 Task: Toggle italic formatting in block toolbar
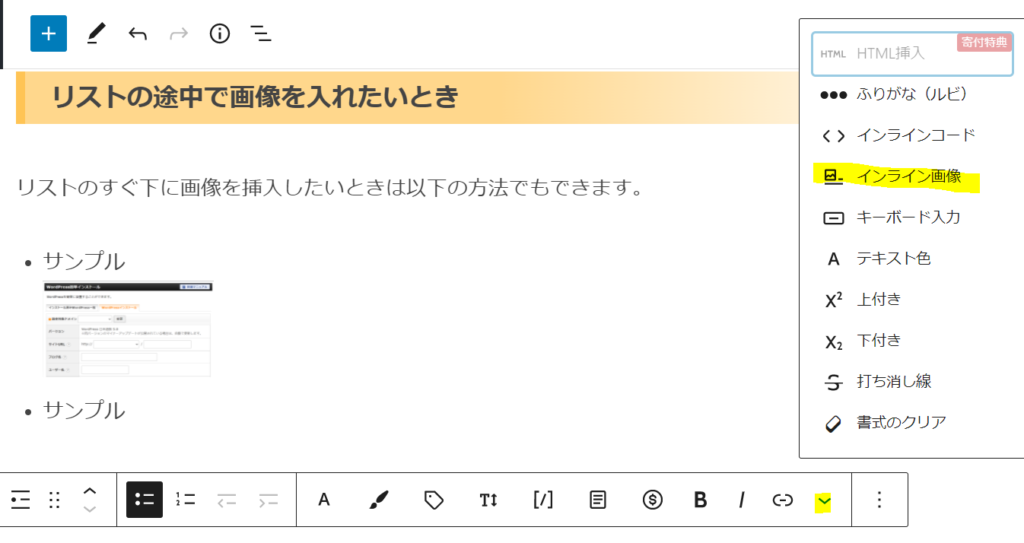[742, 500]
